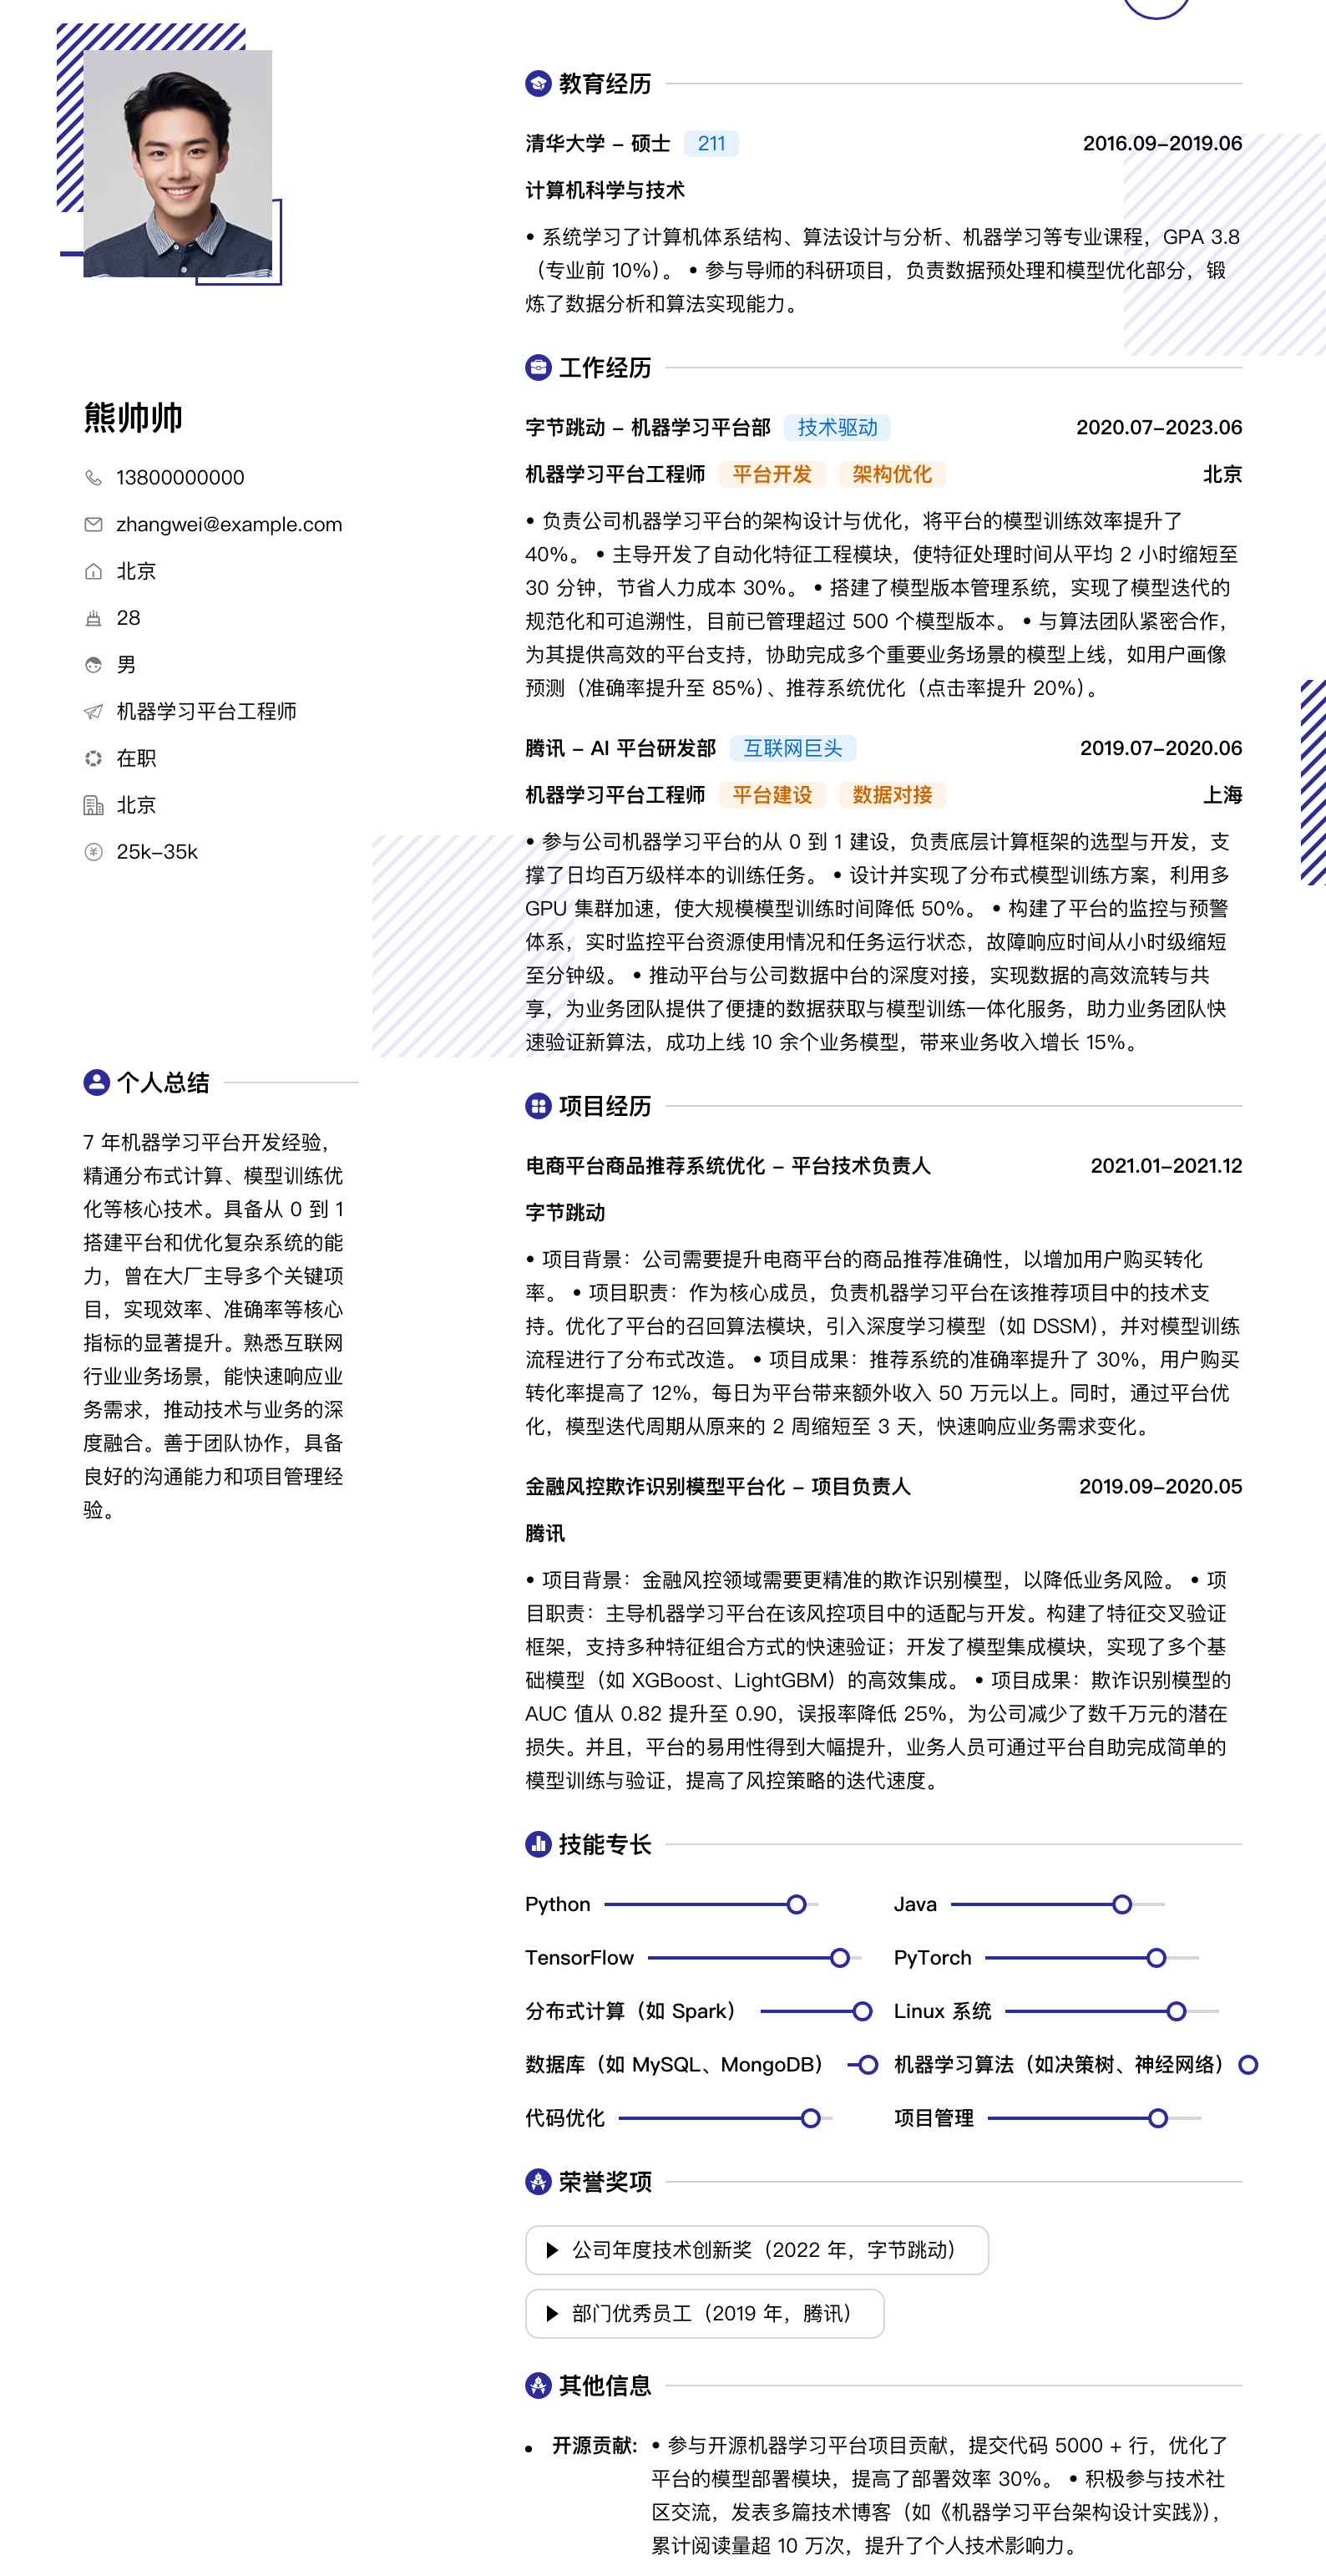Click the 211 tag next to 清华大学

(x=711, y=143)
